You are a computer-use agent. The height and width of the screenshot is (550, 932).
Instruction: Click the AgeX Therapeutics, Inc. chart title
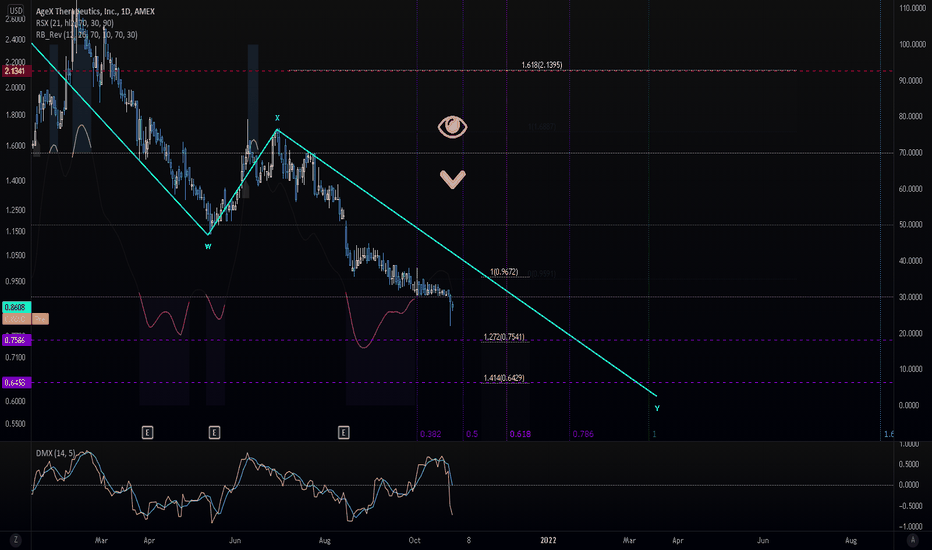point(95,11)
